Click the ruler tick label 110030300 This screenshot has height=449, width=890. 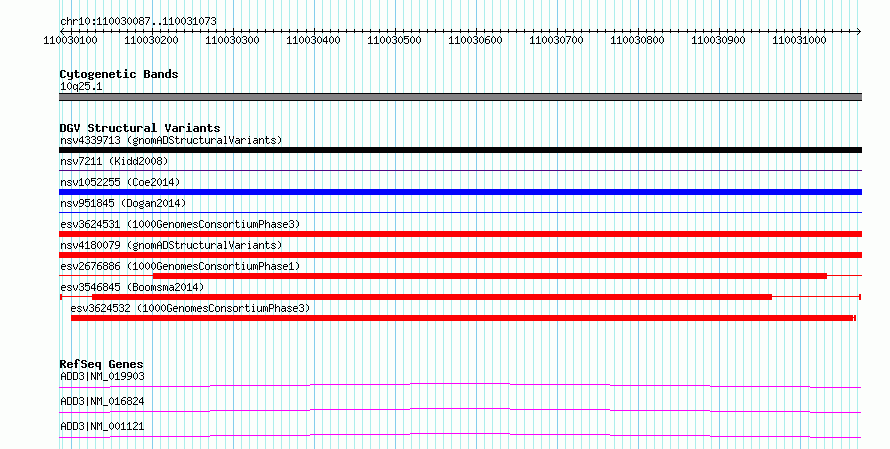[x=232, y=40]
